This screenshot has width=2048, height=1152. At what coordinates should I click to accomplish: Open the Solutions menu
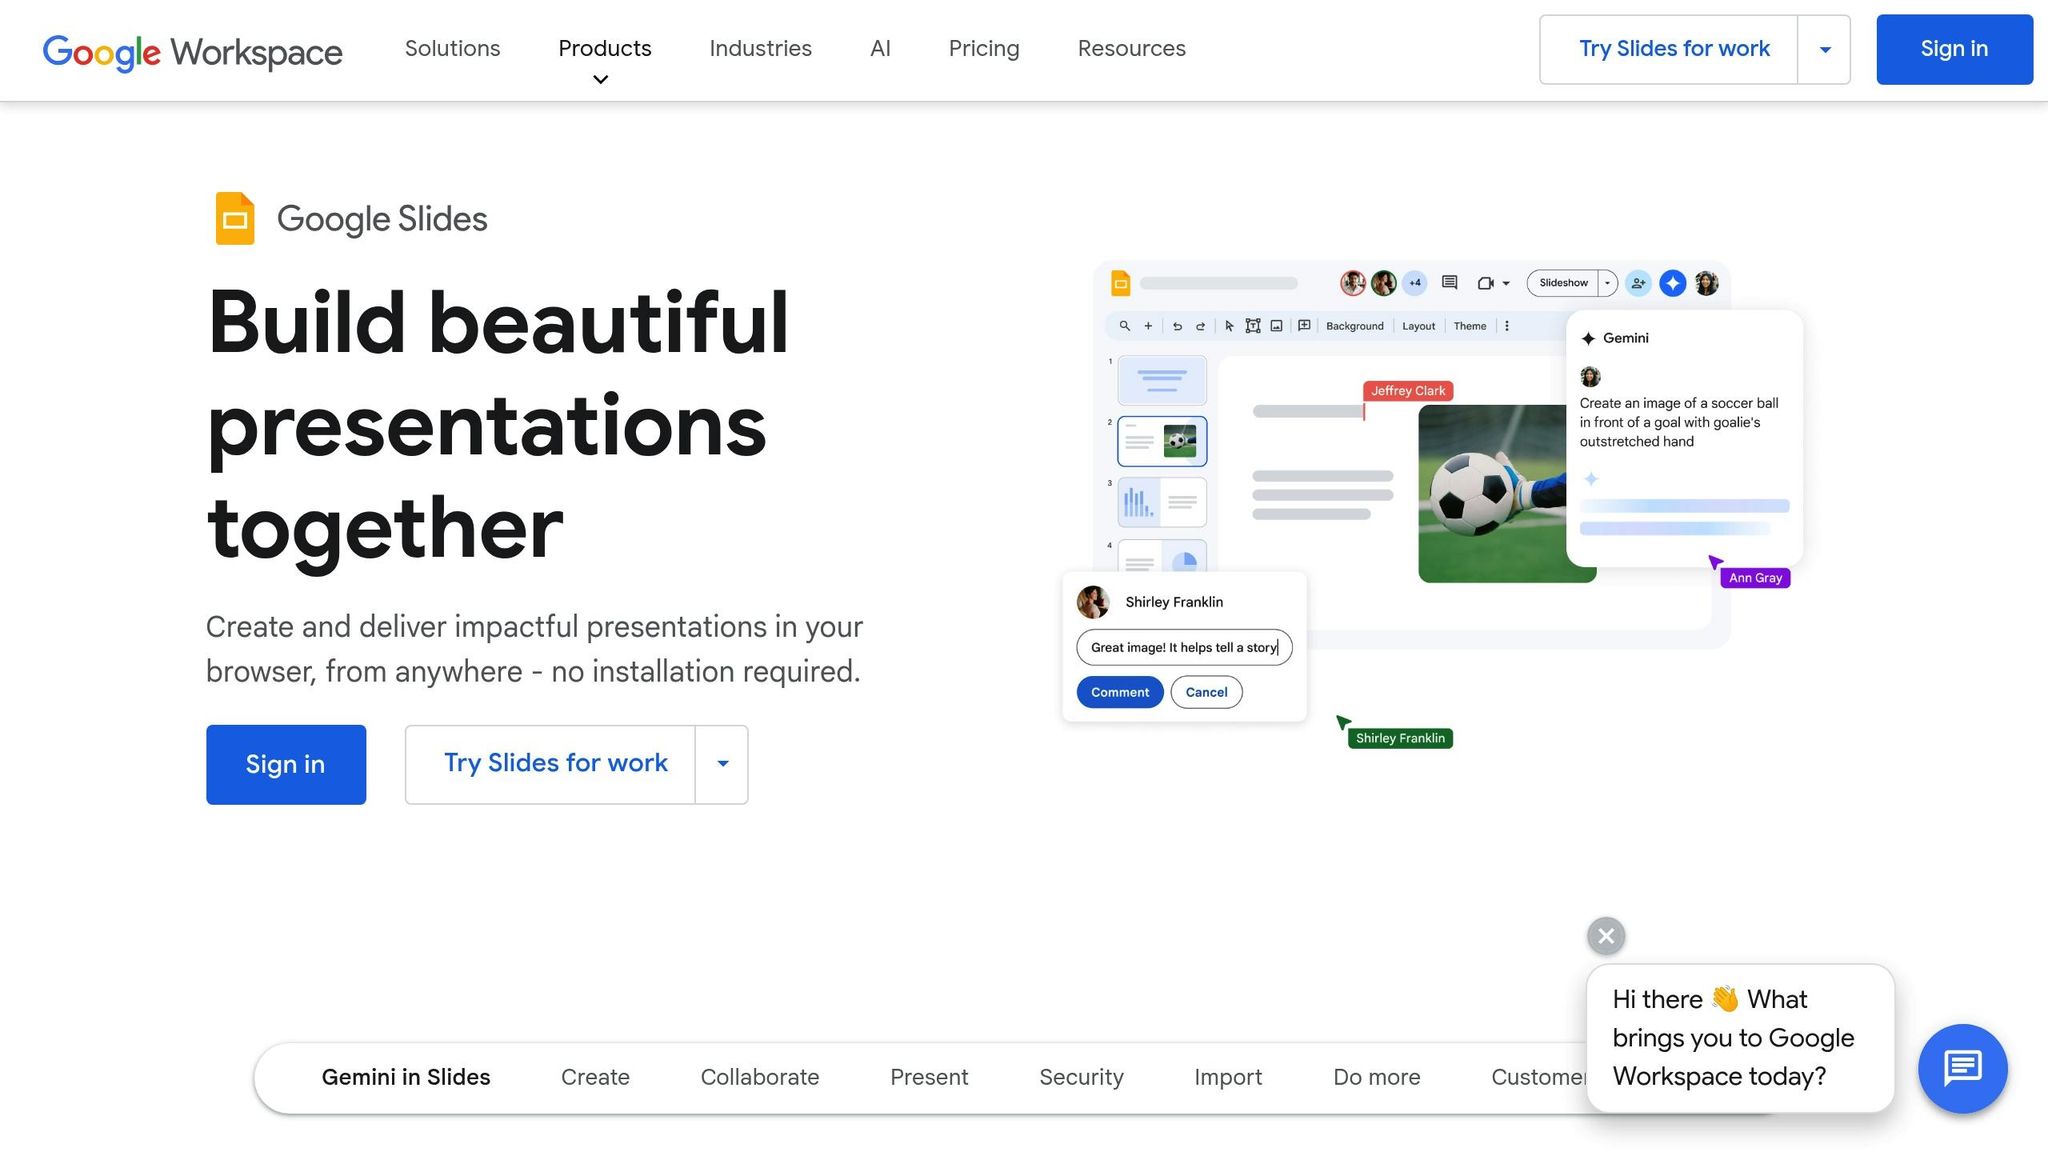(x=452, y=48)
